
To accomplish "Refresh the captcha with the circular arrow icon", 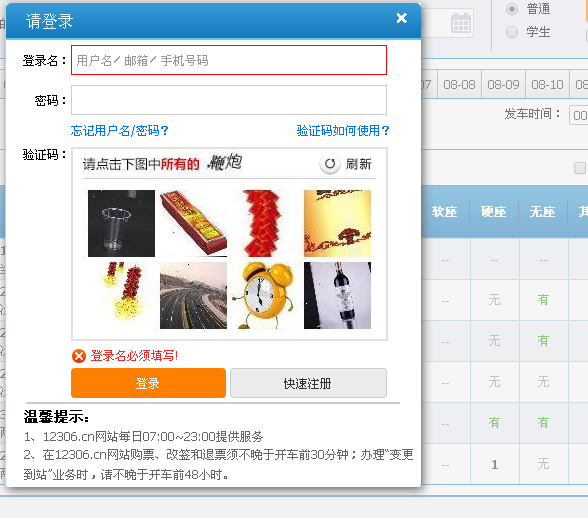I will tap(330, 164).
